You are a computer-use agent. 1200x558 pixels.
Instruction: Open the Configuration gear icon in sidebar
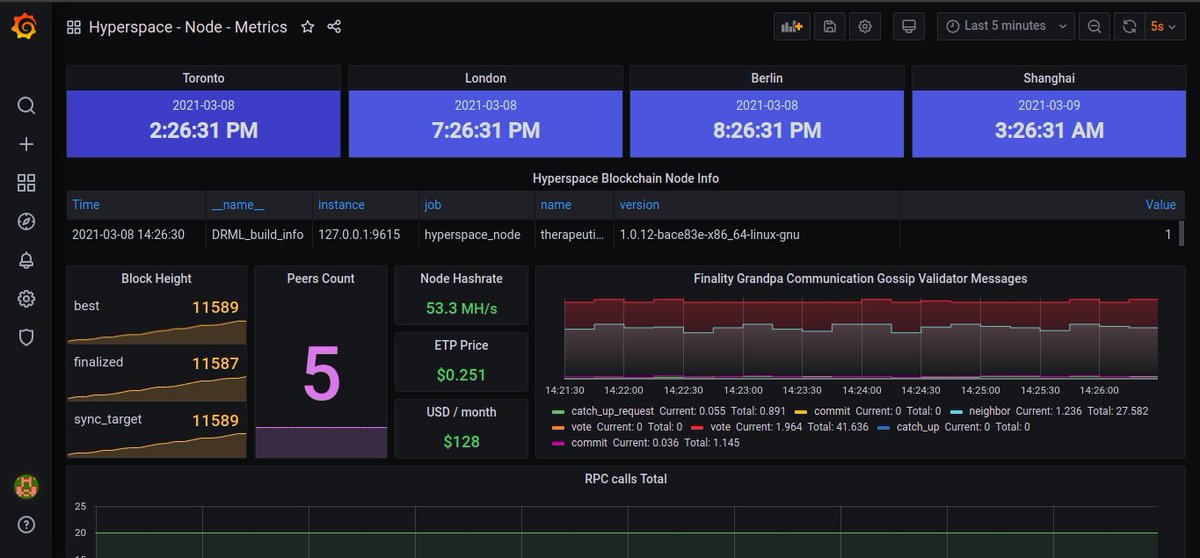pyautogui.click(x=26, y=299)
